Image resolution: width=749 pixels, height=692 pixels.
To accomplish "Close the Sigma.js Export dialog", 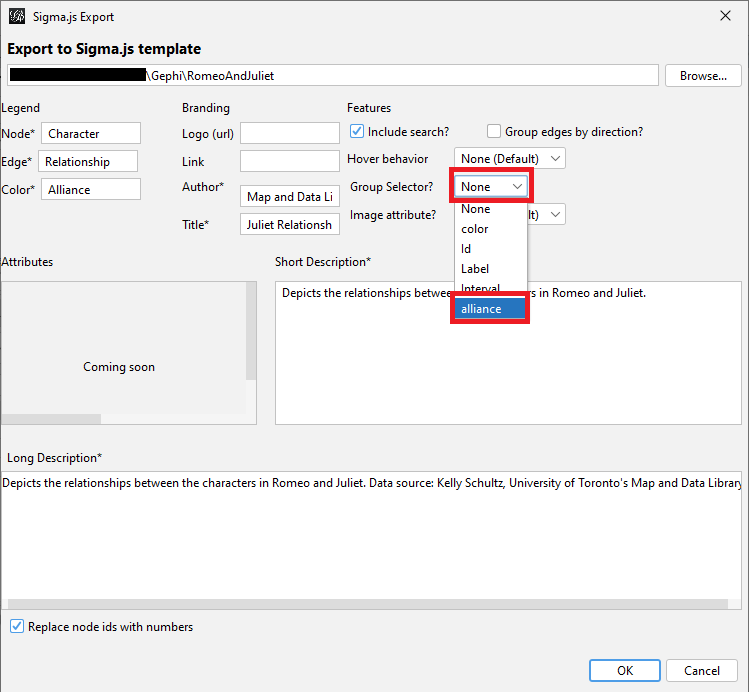I will point(725,16).
